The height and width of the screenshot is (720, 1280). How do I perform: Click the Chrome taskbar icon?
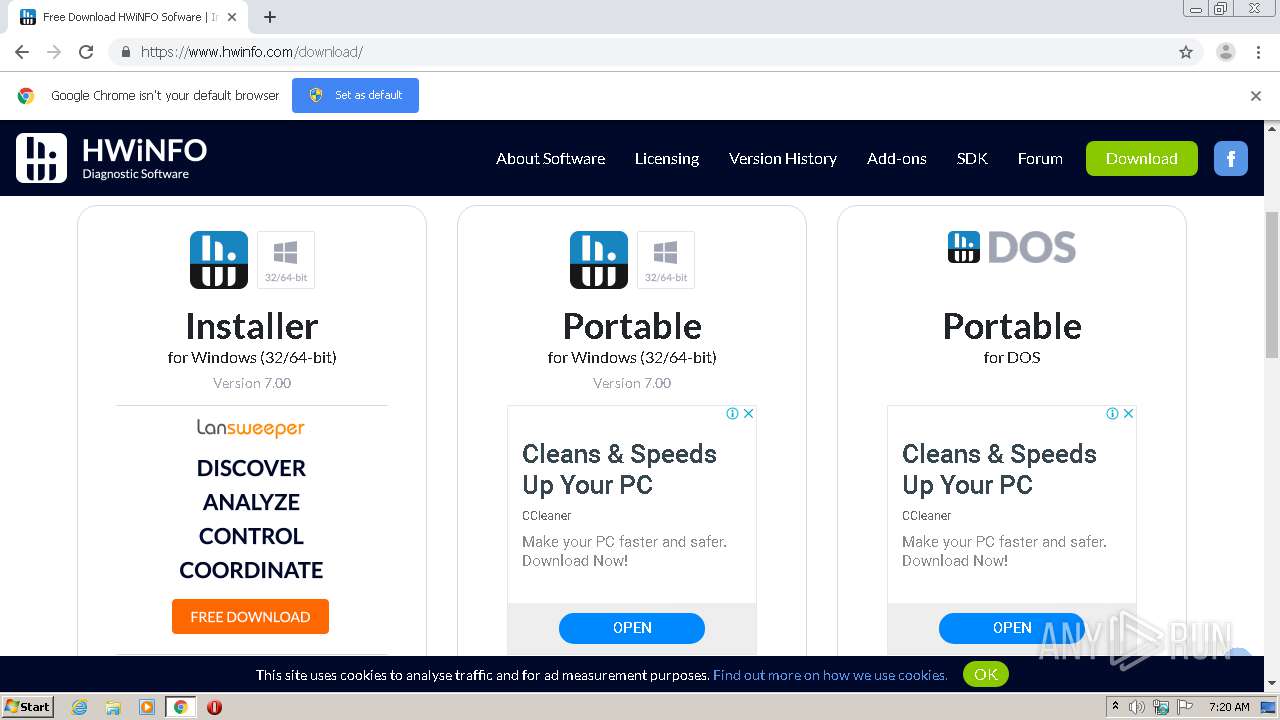[x=181, y=707]
